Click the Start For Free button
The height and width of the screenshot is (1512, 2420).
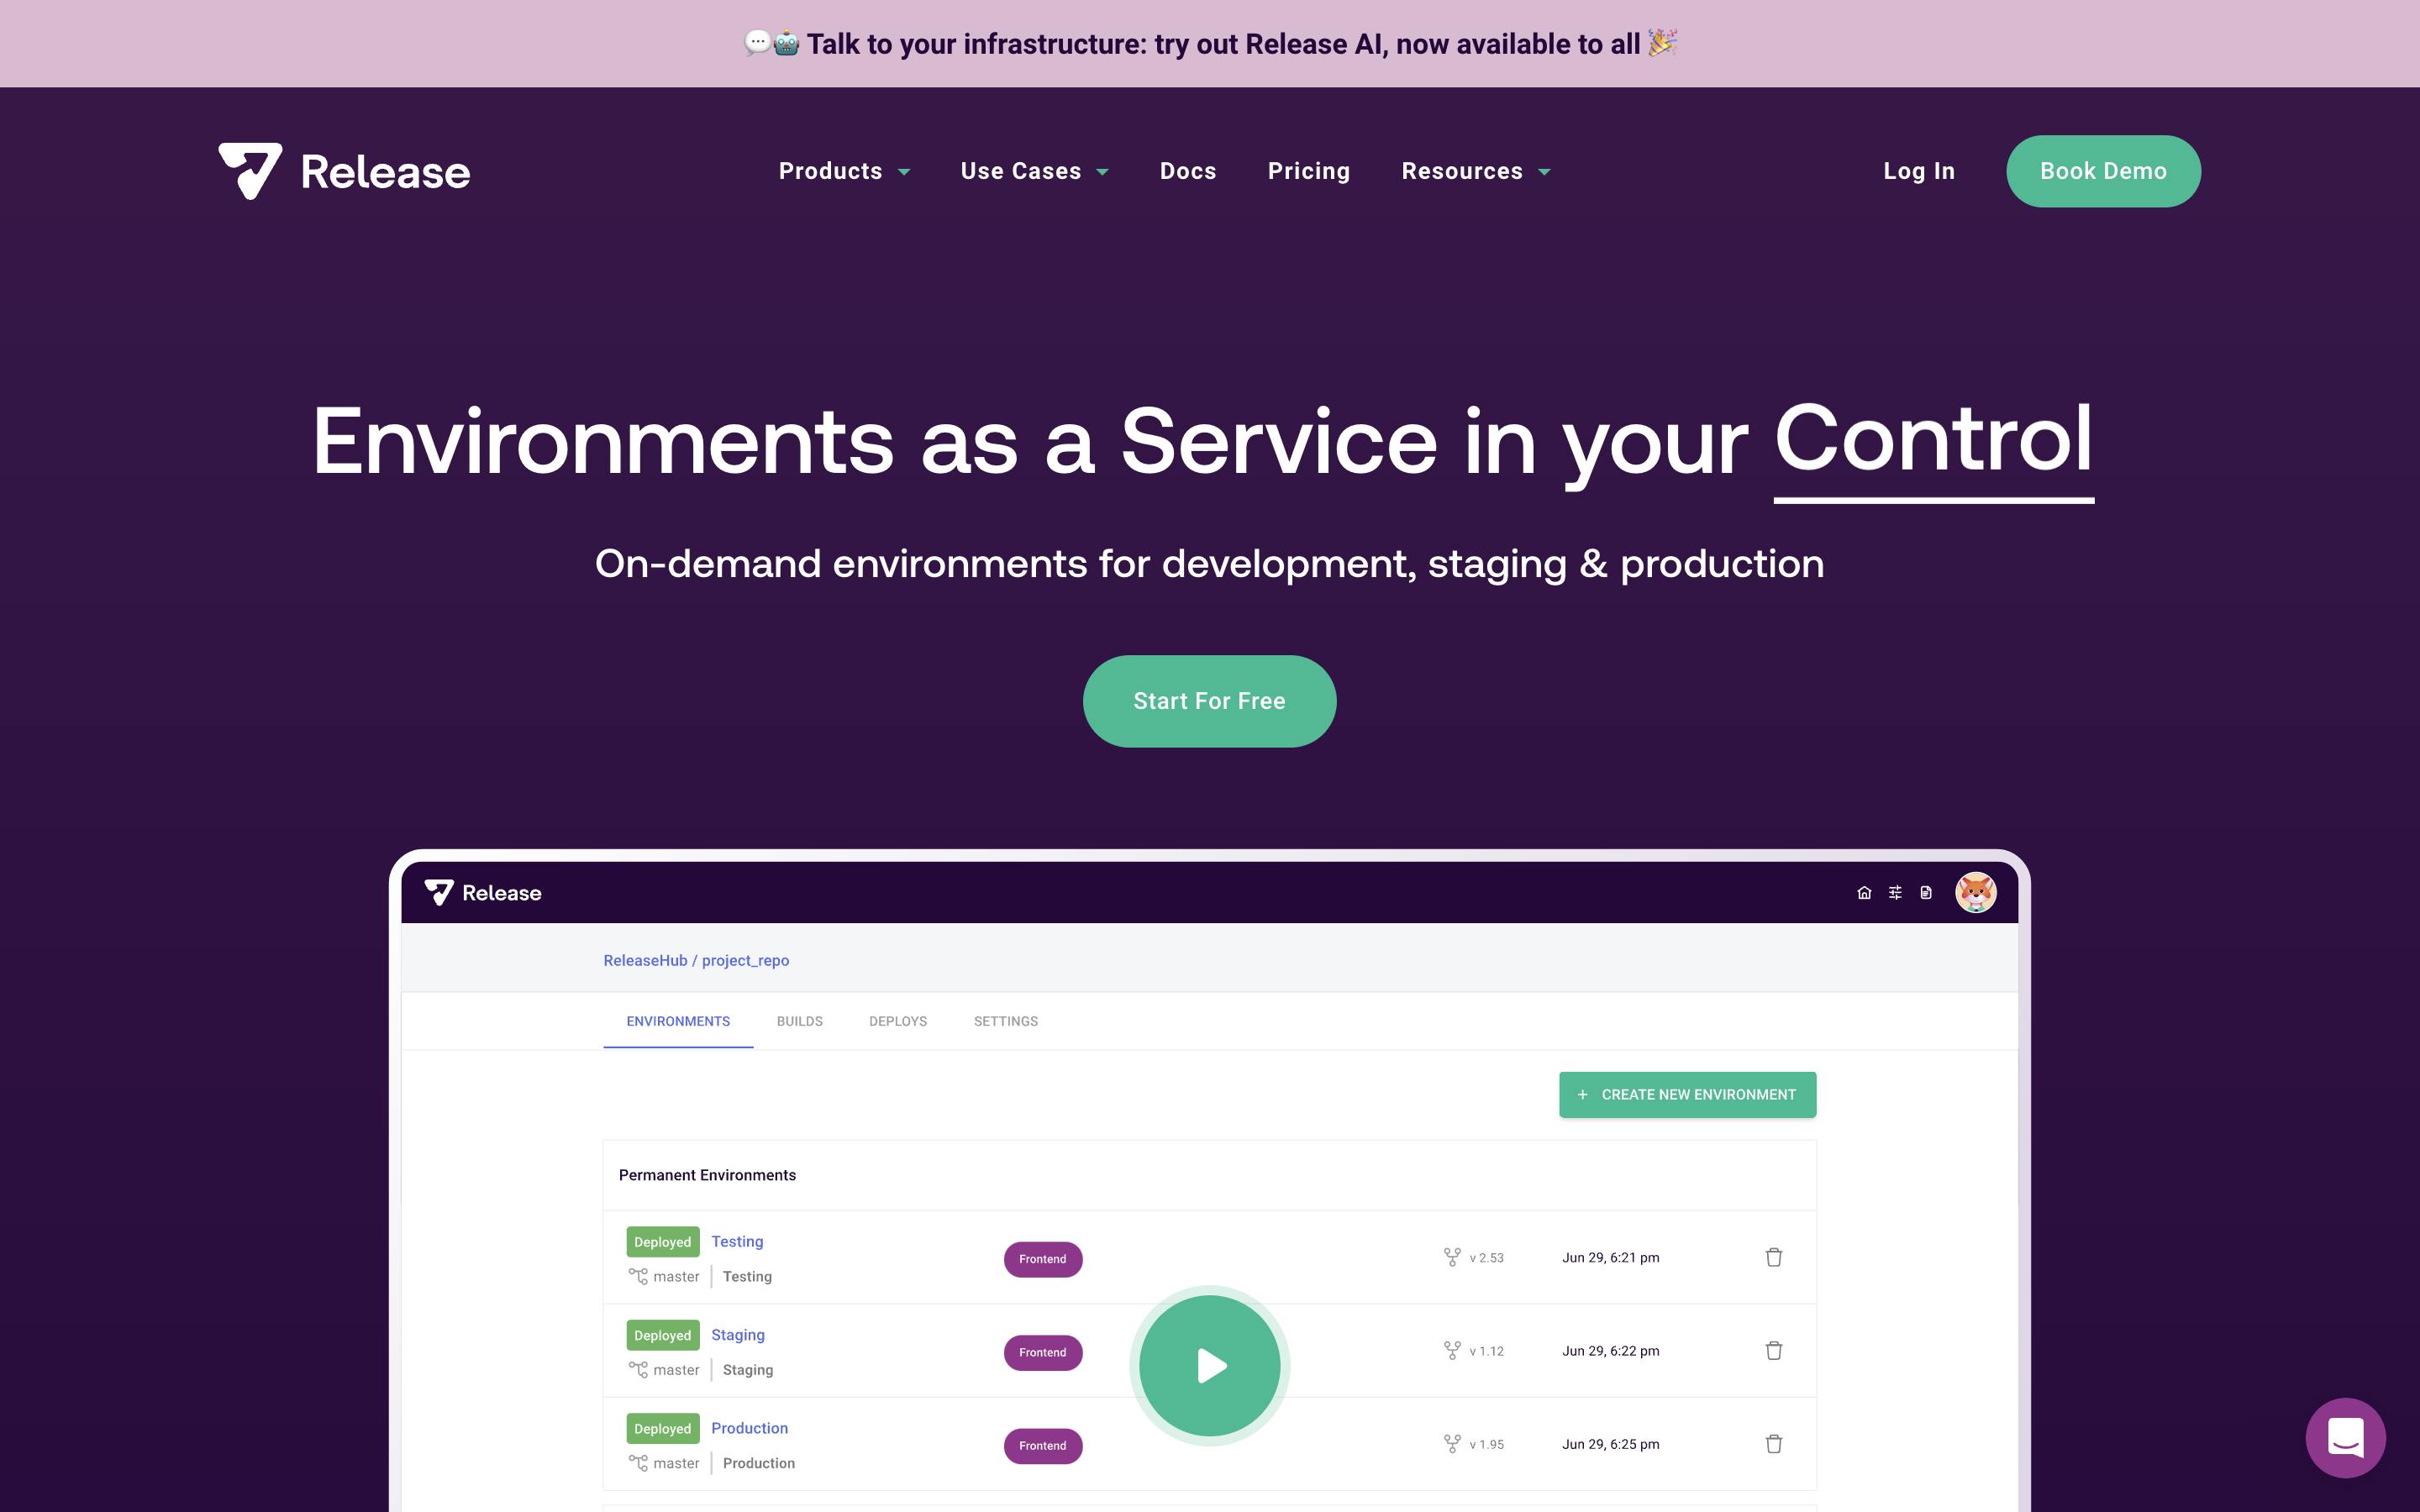pyautogui.click(x=1209, y=701)
